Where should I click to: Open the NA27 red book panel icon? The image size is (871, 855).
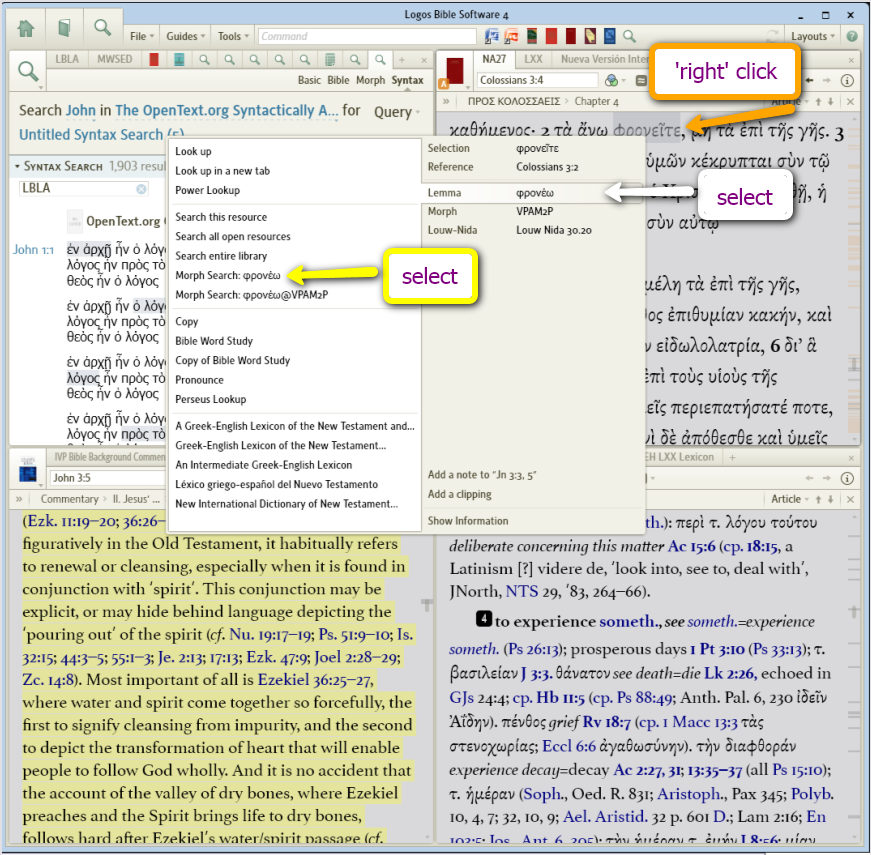click(x=454, y=71)
